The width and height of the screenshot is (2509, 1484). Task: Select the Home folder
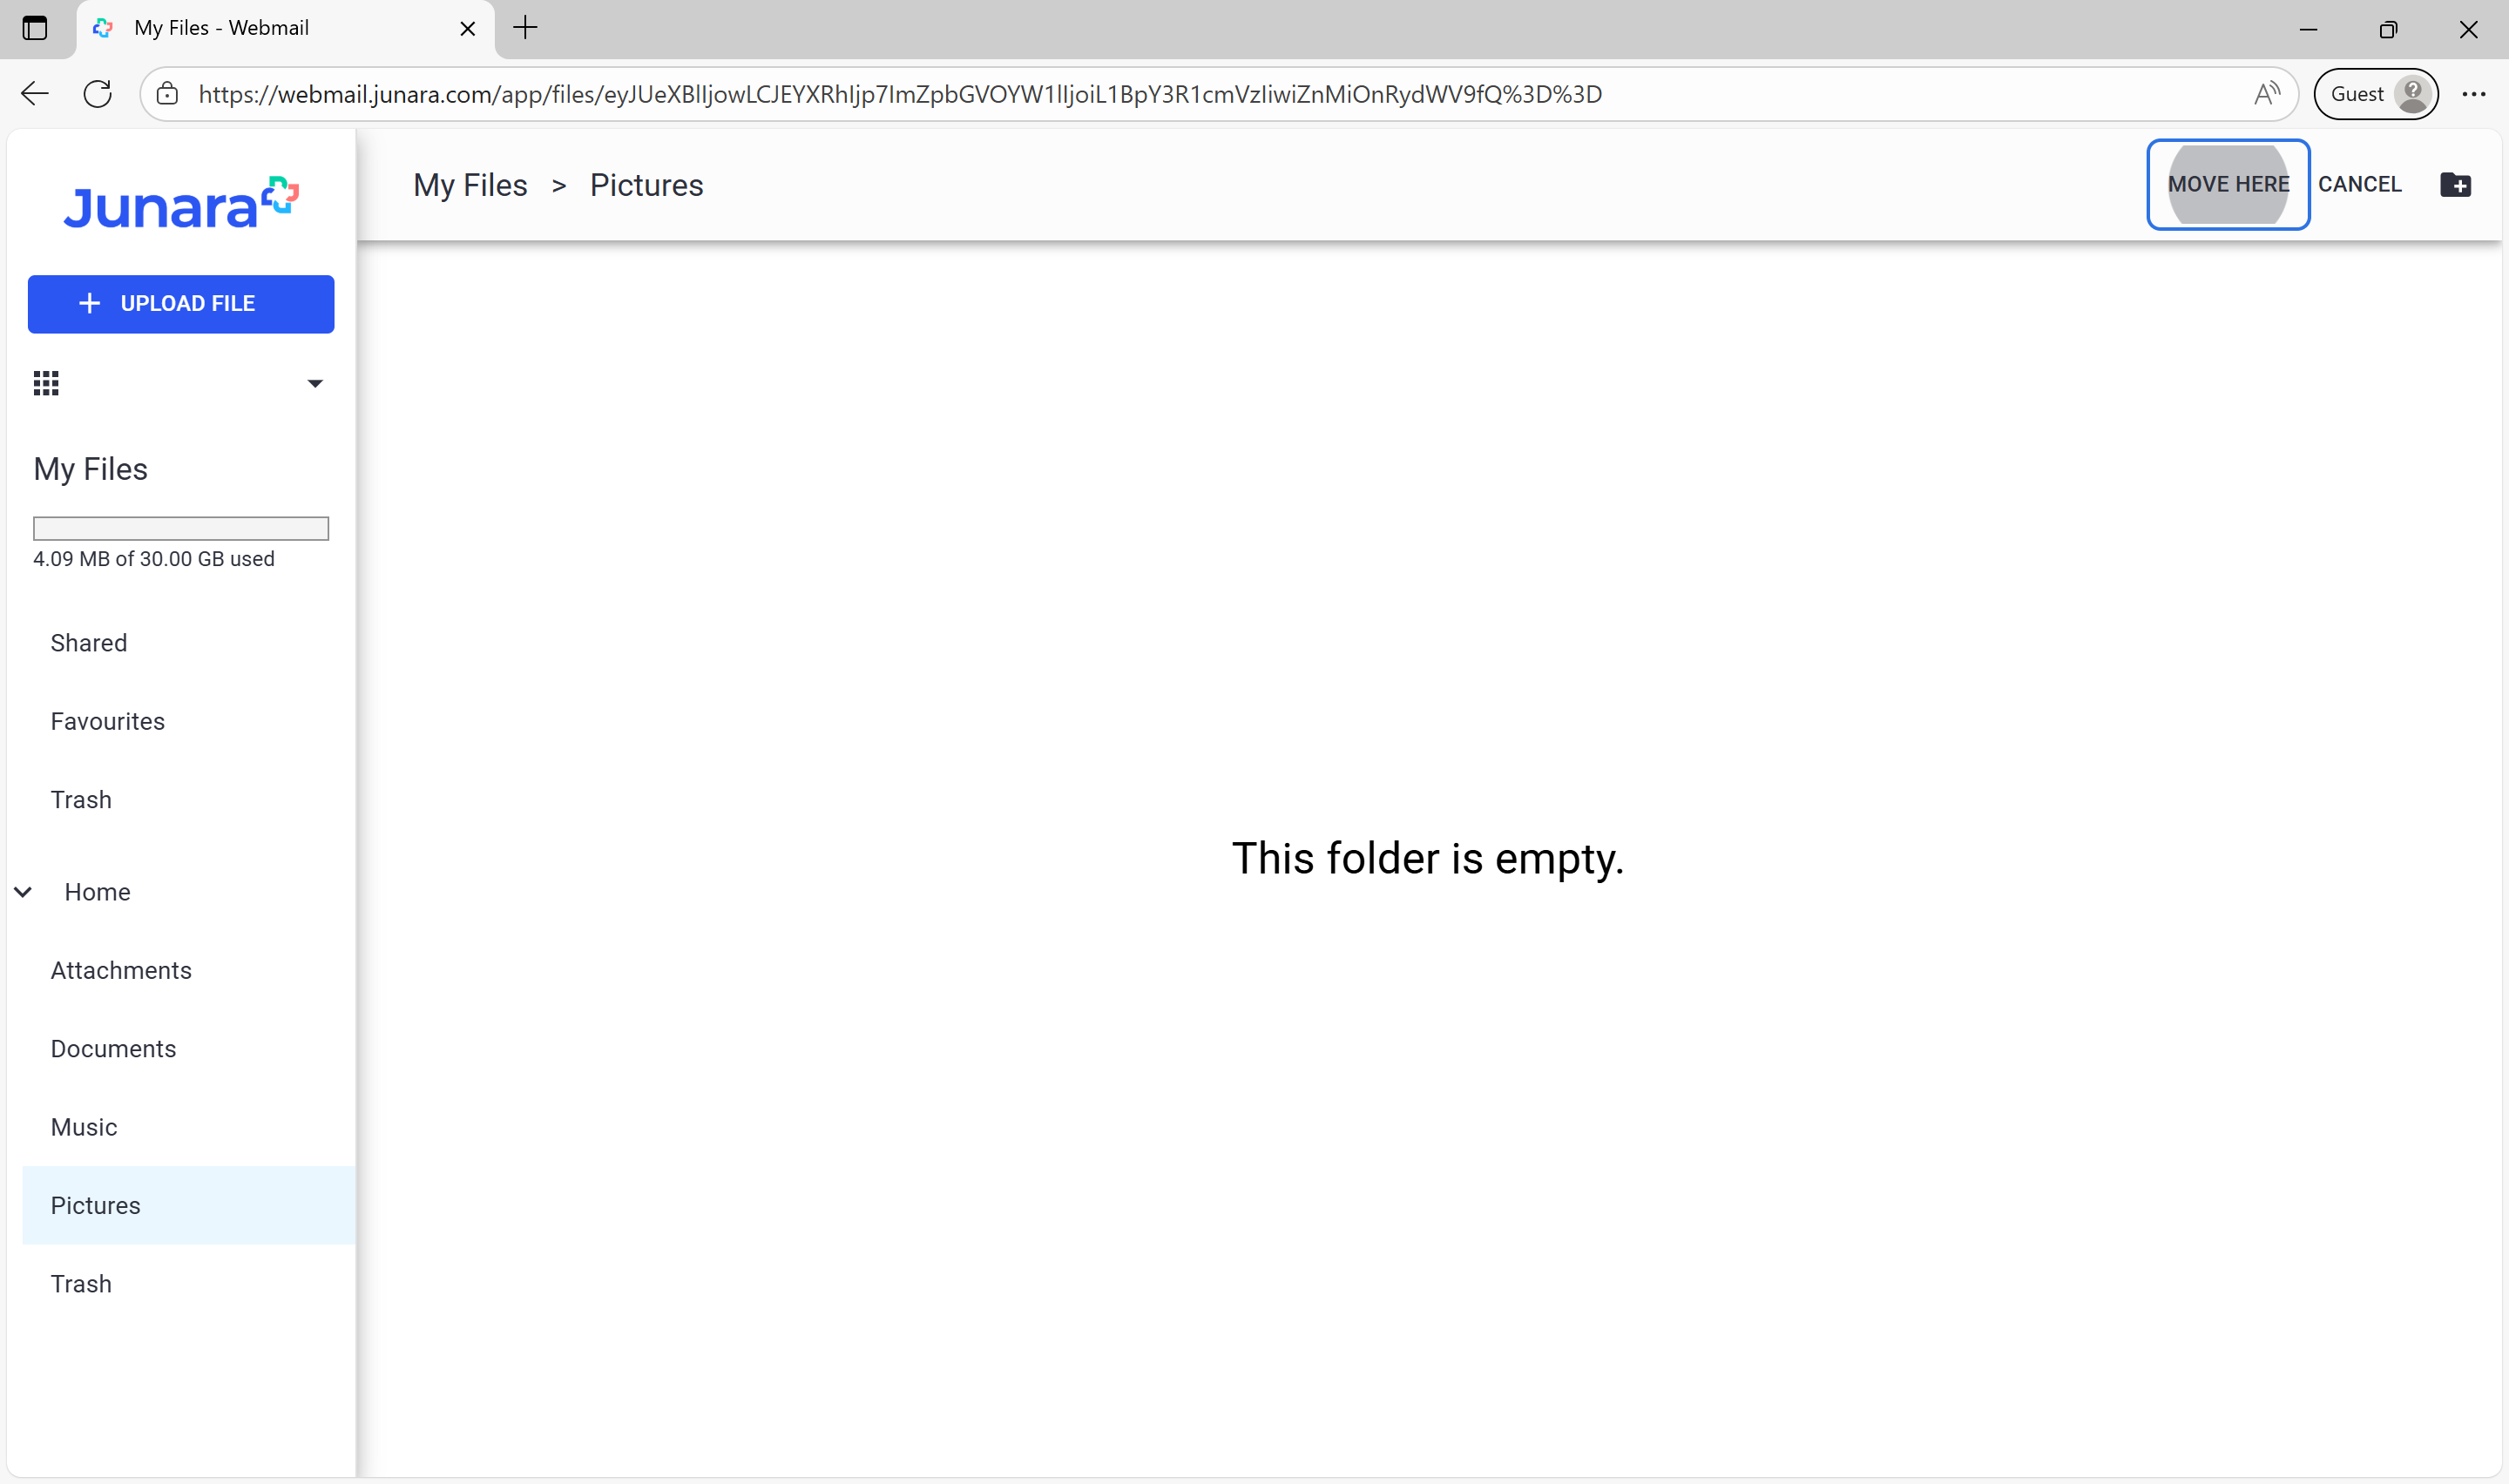click(98, 892)
